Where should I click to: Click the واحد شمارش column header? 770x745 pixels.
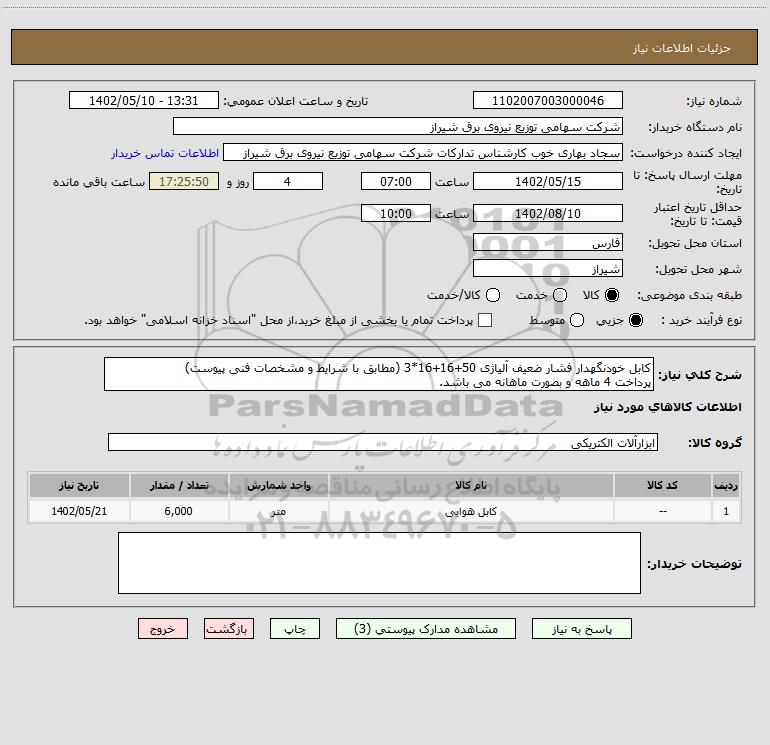pos(278,485)
